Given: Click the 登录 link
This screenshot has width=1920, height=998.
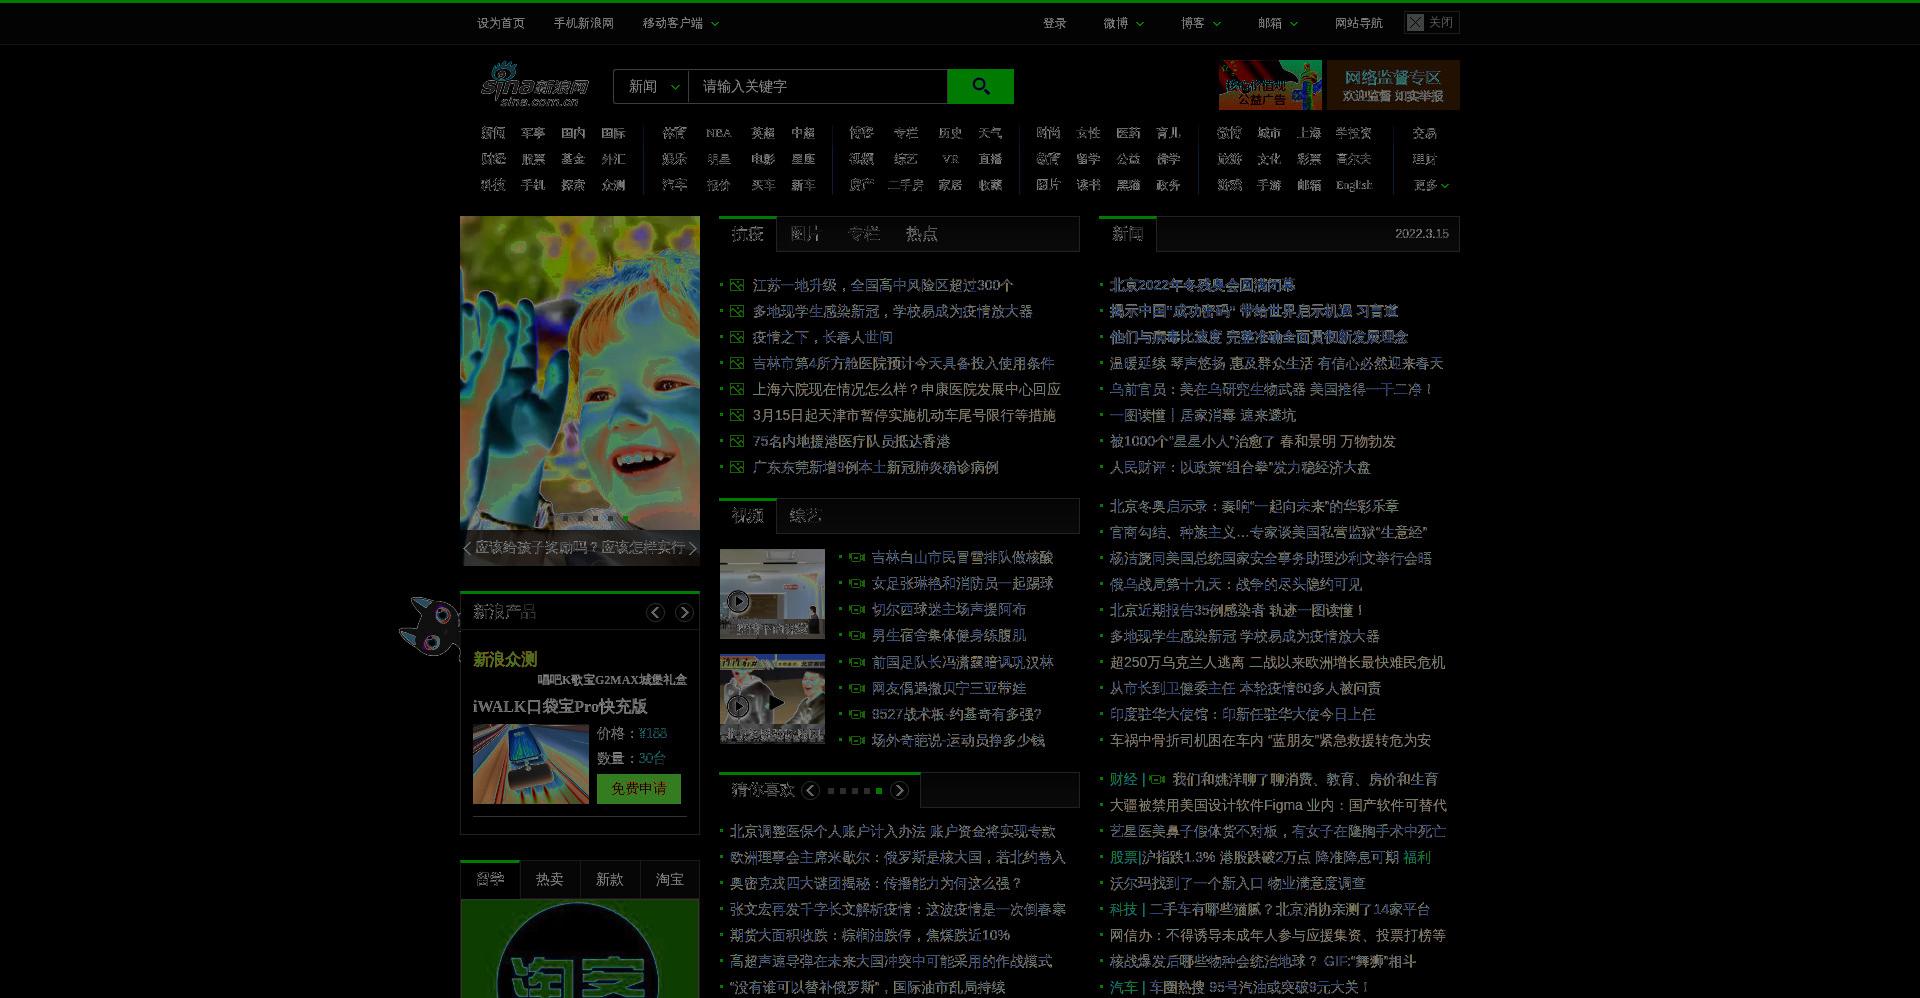Looking at the screenshot, I should pyautogui.click(x=1054, y=23).
